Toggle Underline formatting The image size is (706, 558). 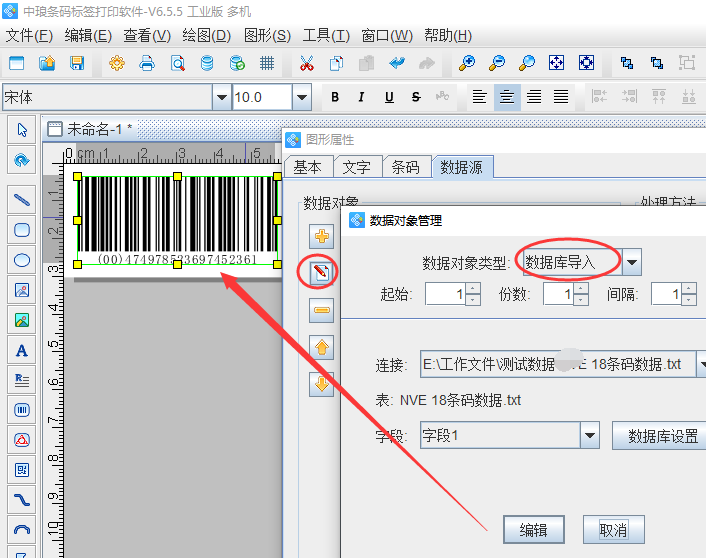[x=389, y=97]
